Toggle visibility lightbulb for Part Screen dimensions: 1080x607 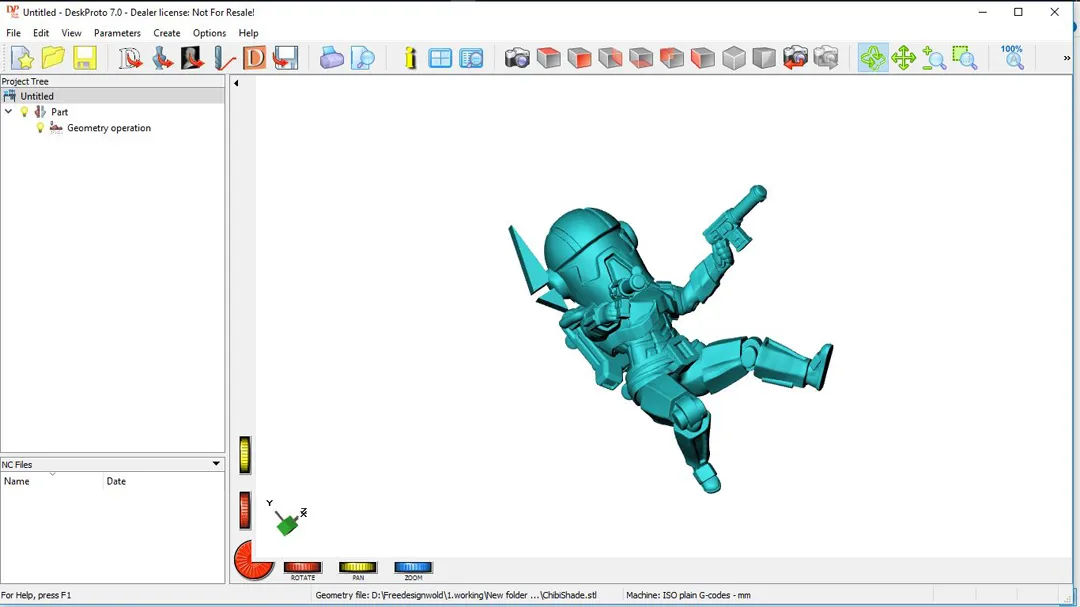(25, 112)
